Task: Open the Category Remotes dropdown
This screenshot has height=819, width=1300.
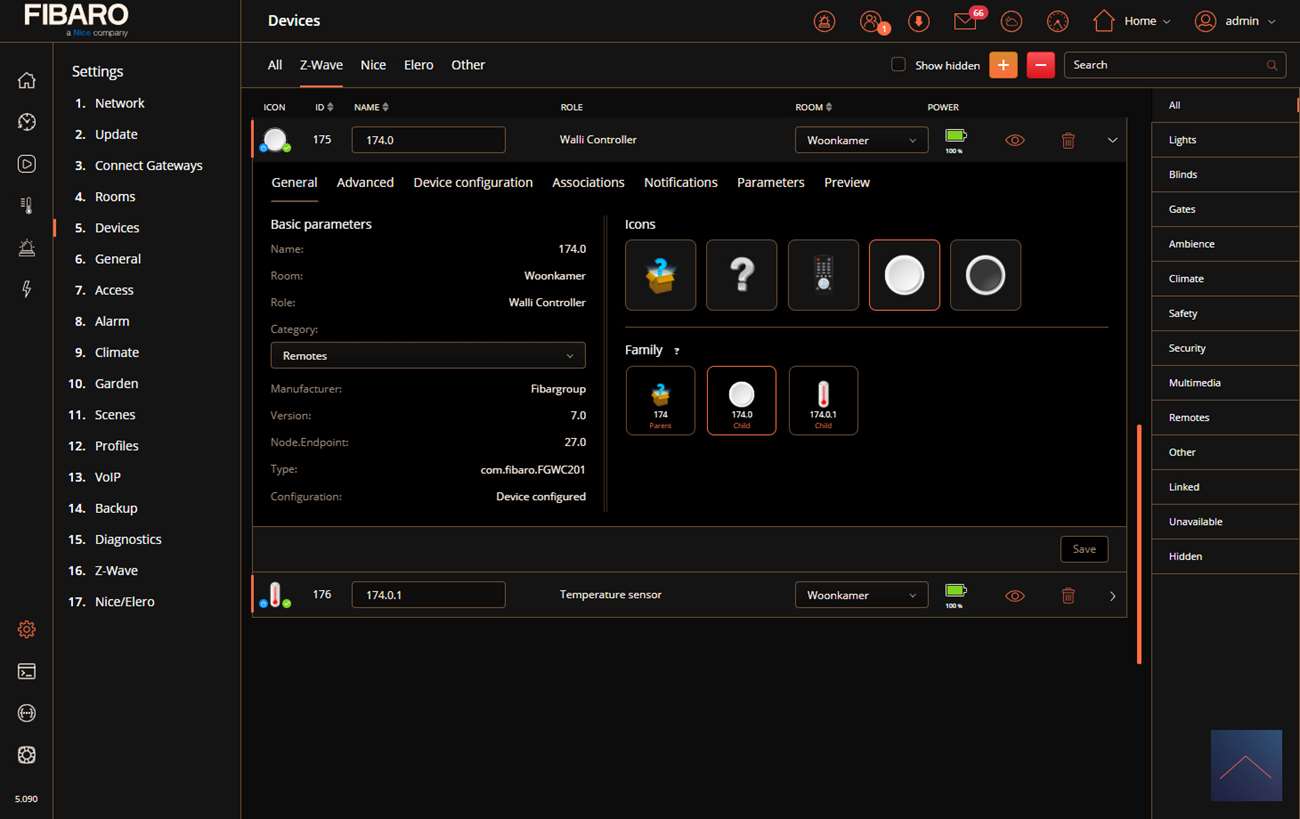Action: tap(428, 356)
